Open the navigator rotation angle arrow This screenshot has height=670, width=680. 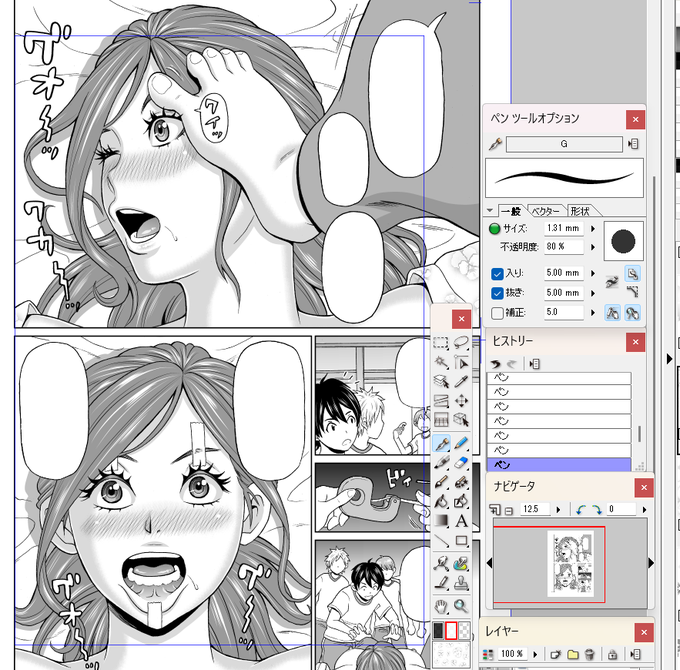pyautogui.click(x=644, y=510)
